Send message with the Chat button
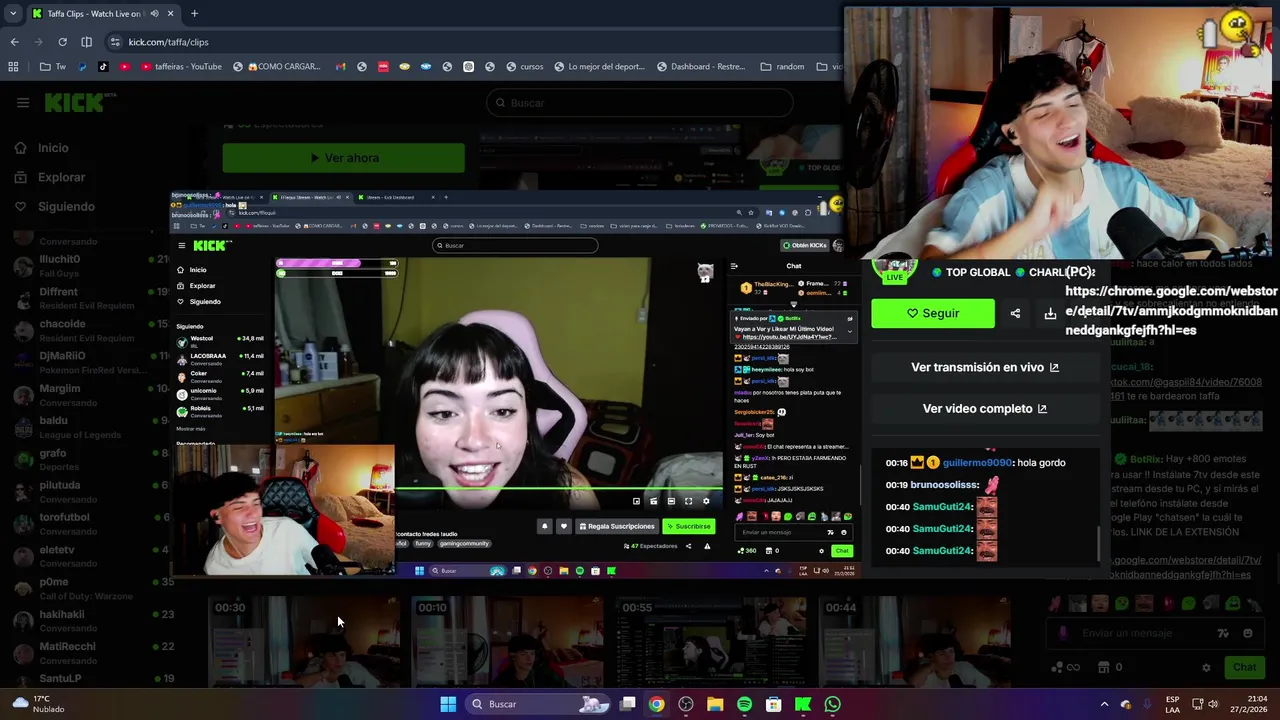 tap(1244, 667)
